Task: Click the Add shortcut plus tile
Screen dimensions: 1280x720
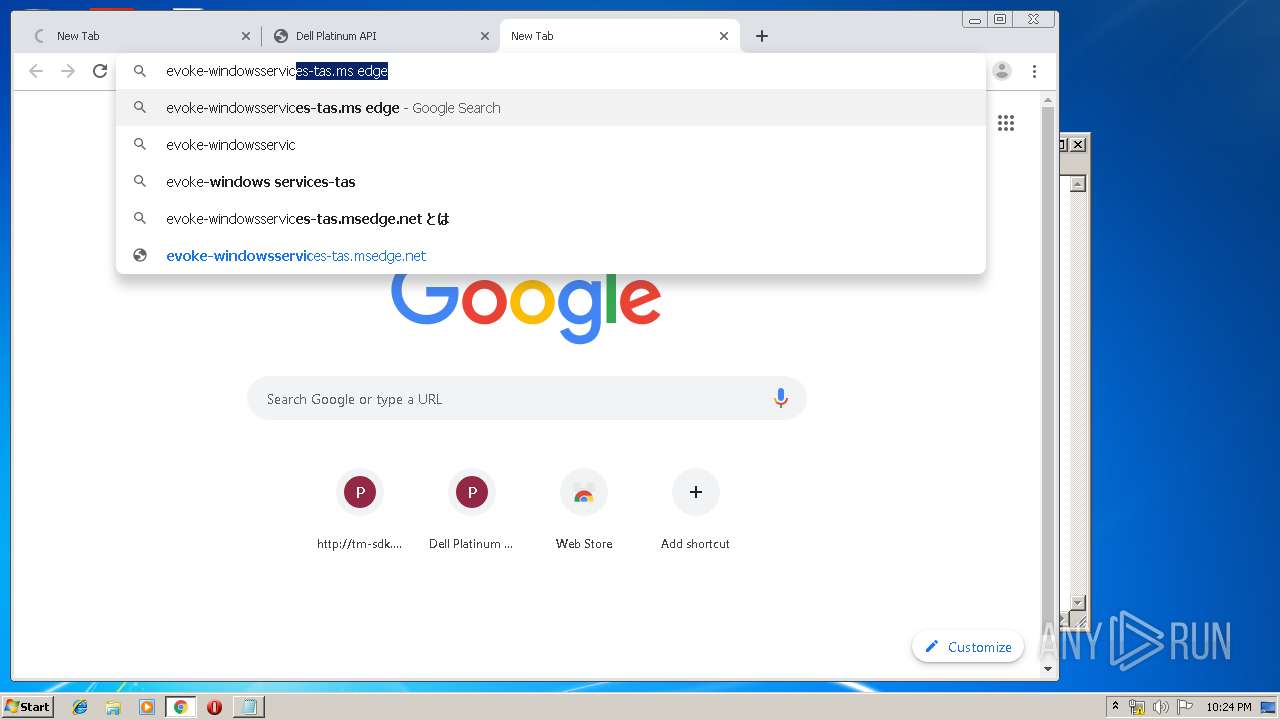Action: pos(696,510)
